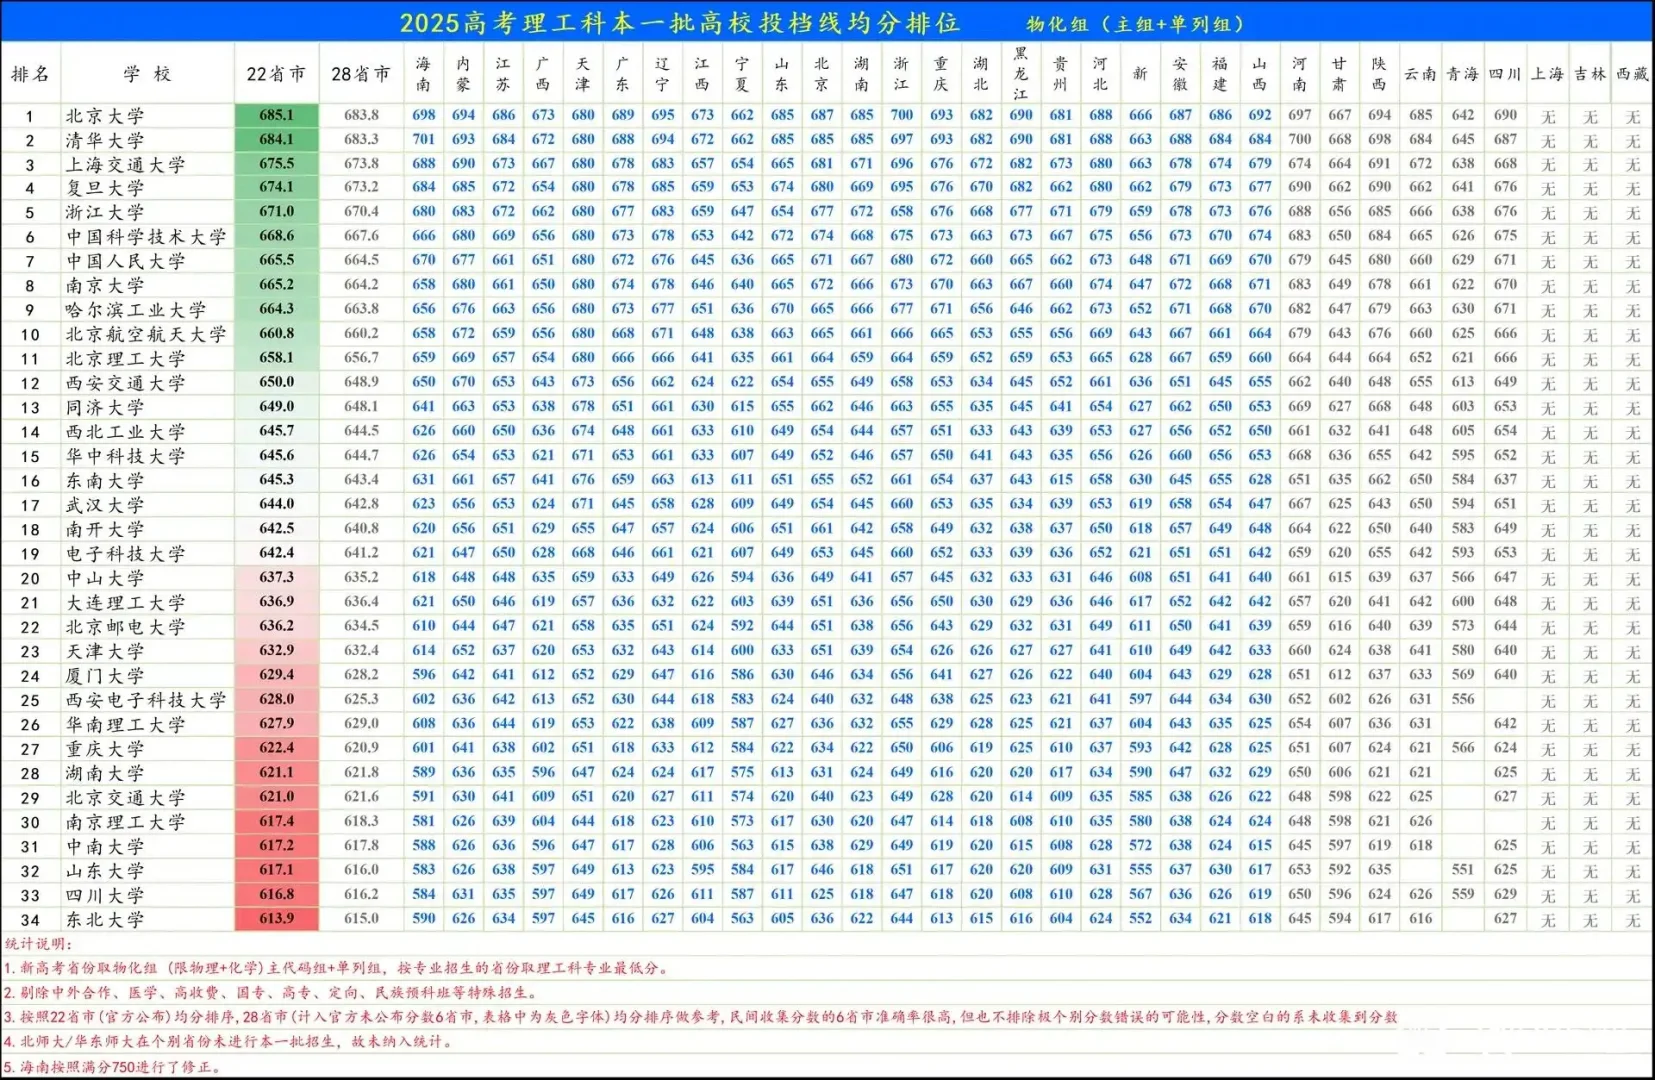Select note 1 about 新高考省份取物化组
1655x1080 pixels.
pos(336,968)
